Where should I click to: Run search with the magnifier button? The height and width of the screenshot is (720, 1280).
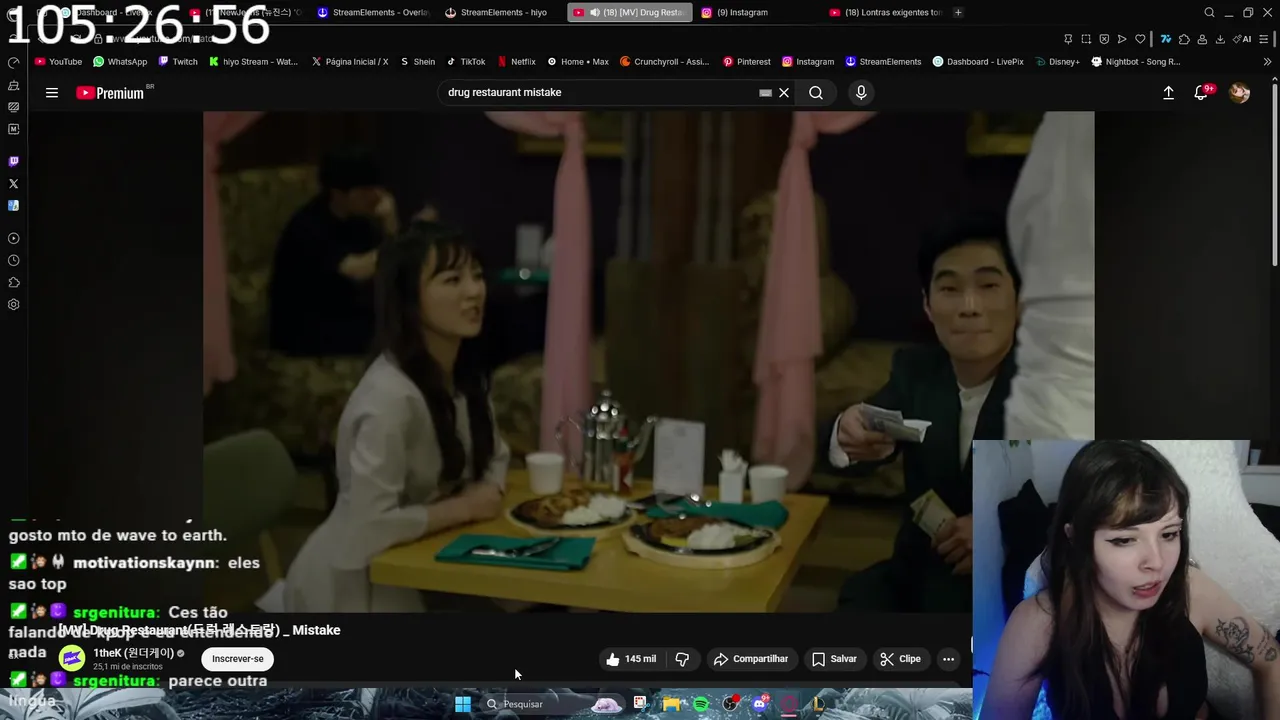816,93
